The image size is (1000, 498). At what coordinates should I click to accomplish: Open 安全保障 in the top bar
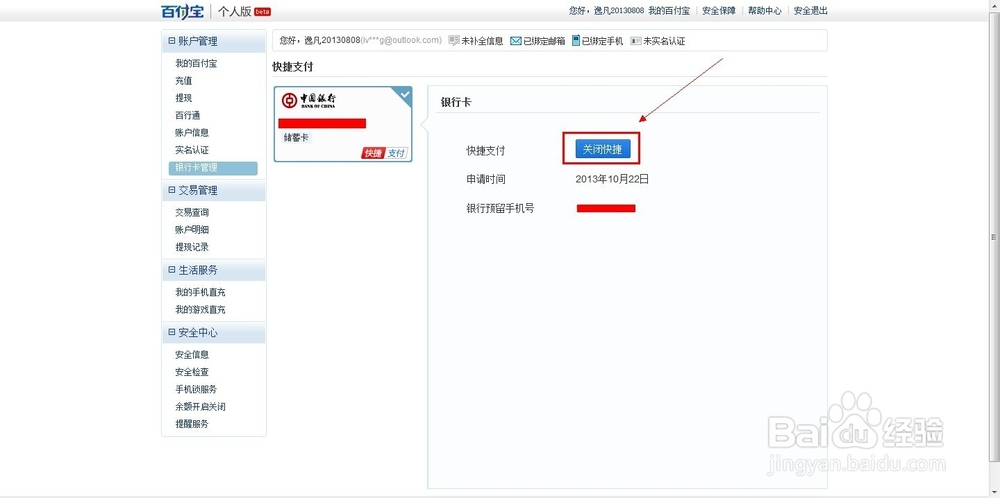click(719, 11)
